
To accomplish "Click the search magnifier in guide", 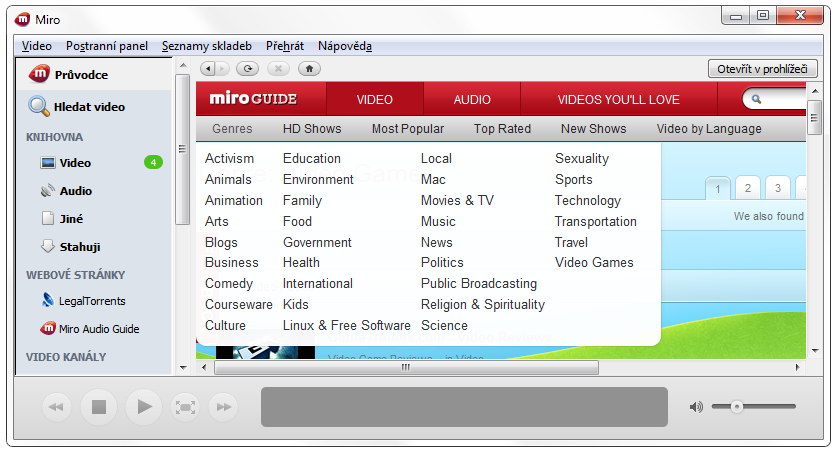I will click(x=756, y=99).
